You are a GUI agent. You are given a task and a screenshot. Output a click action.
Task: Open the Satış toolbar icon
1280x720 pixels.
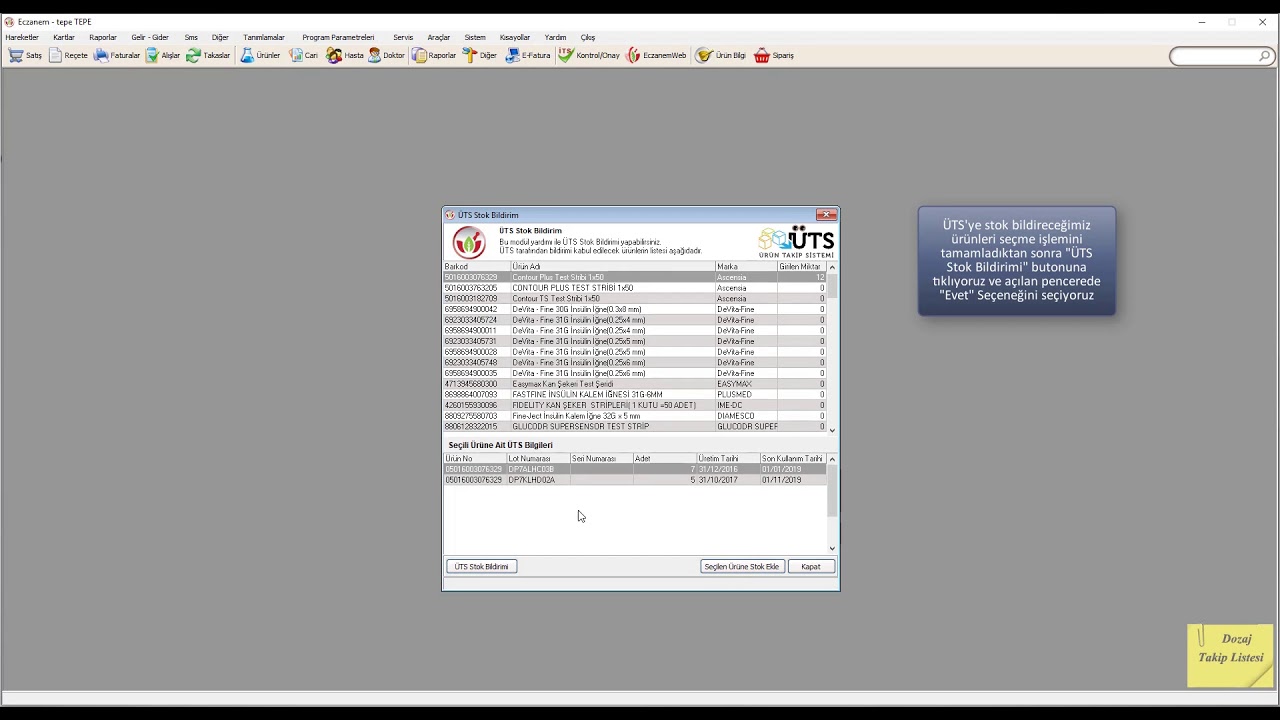[26, 56]
